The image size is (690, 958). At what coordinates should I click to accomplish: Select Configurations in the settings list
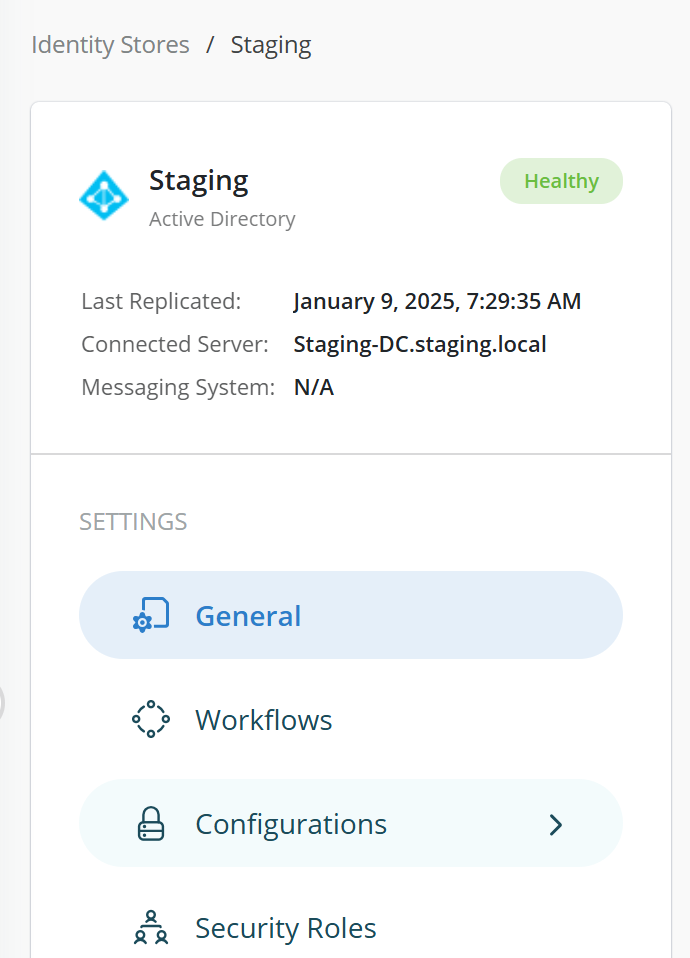click(x=291, y=824)
